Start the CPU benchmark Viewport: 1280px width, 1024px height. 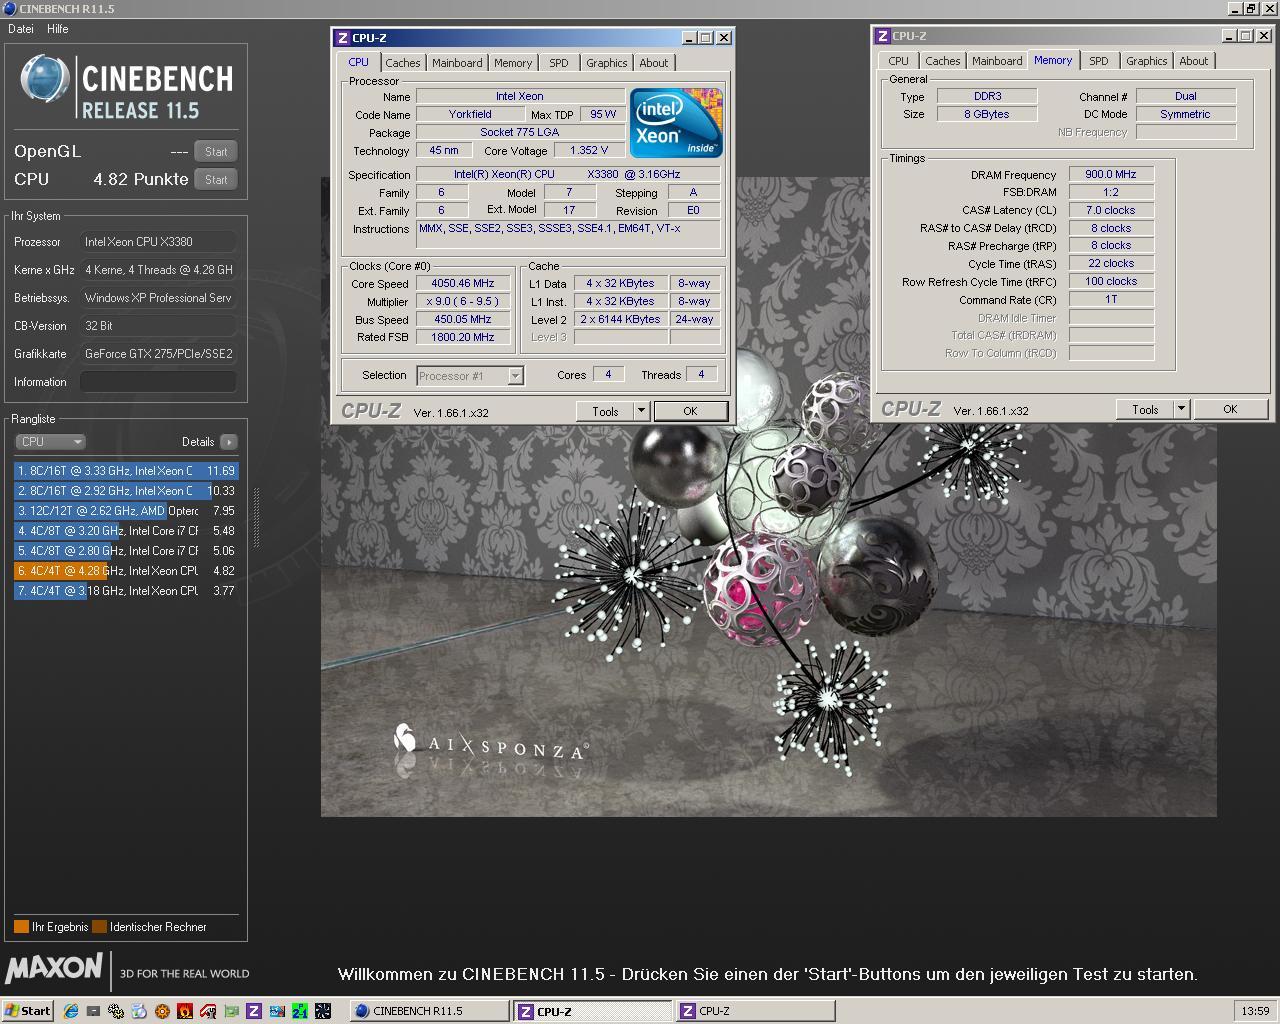(x=216, y=180)
